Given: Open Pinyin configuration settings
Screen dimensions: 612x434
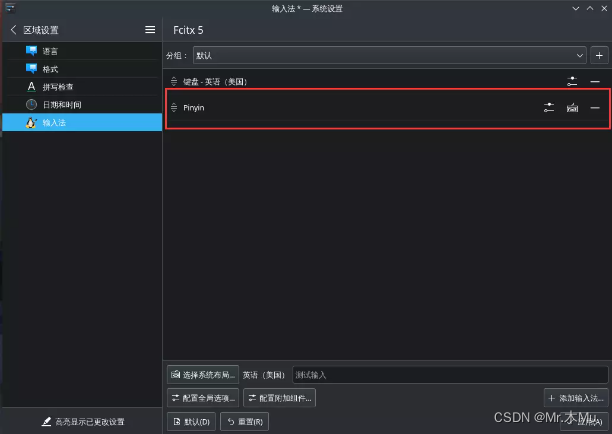Looking at the screenshot, I should pos(549,107).
